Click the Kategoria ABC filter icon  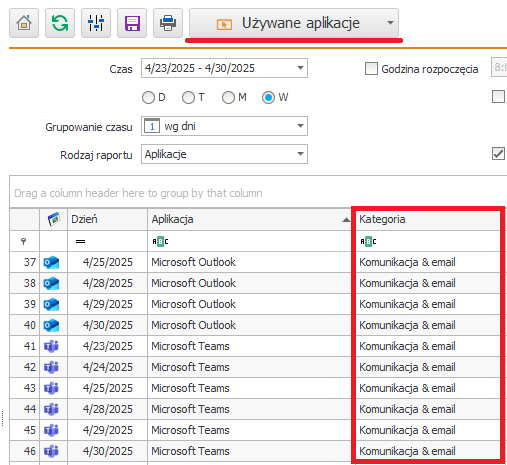[x=368, y=241]
